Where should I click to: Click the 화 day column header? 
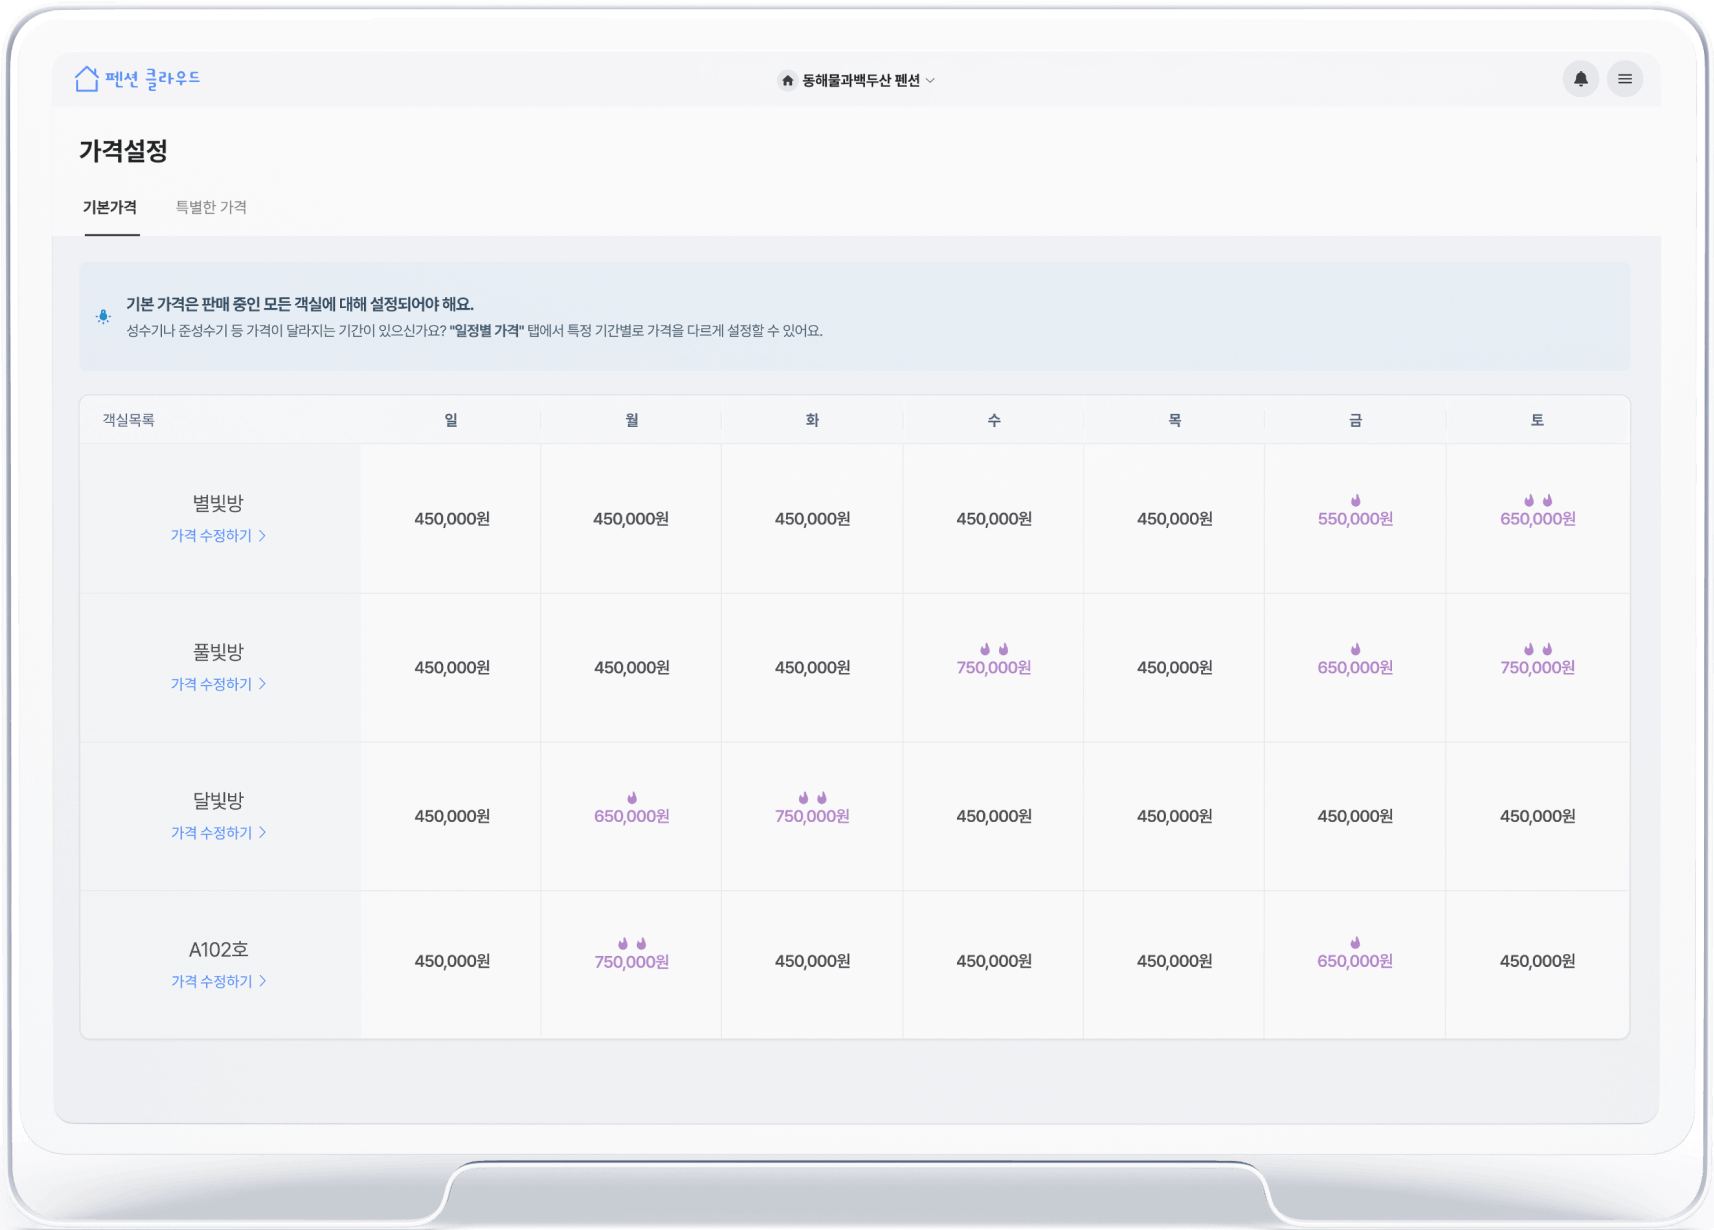812,420
